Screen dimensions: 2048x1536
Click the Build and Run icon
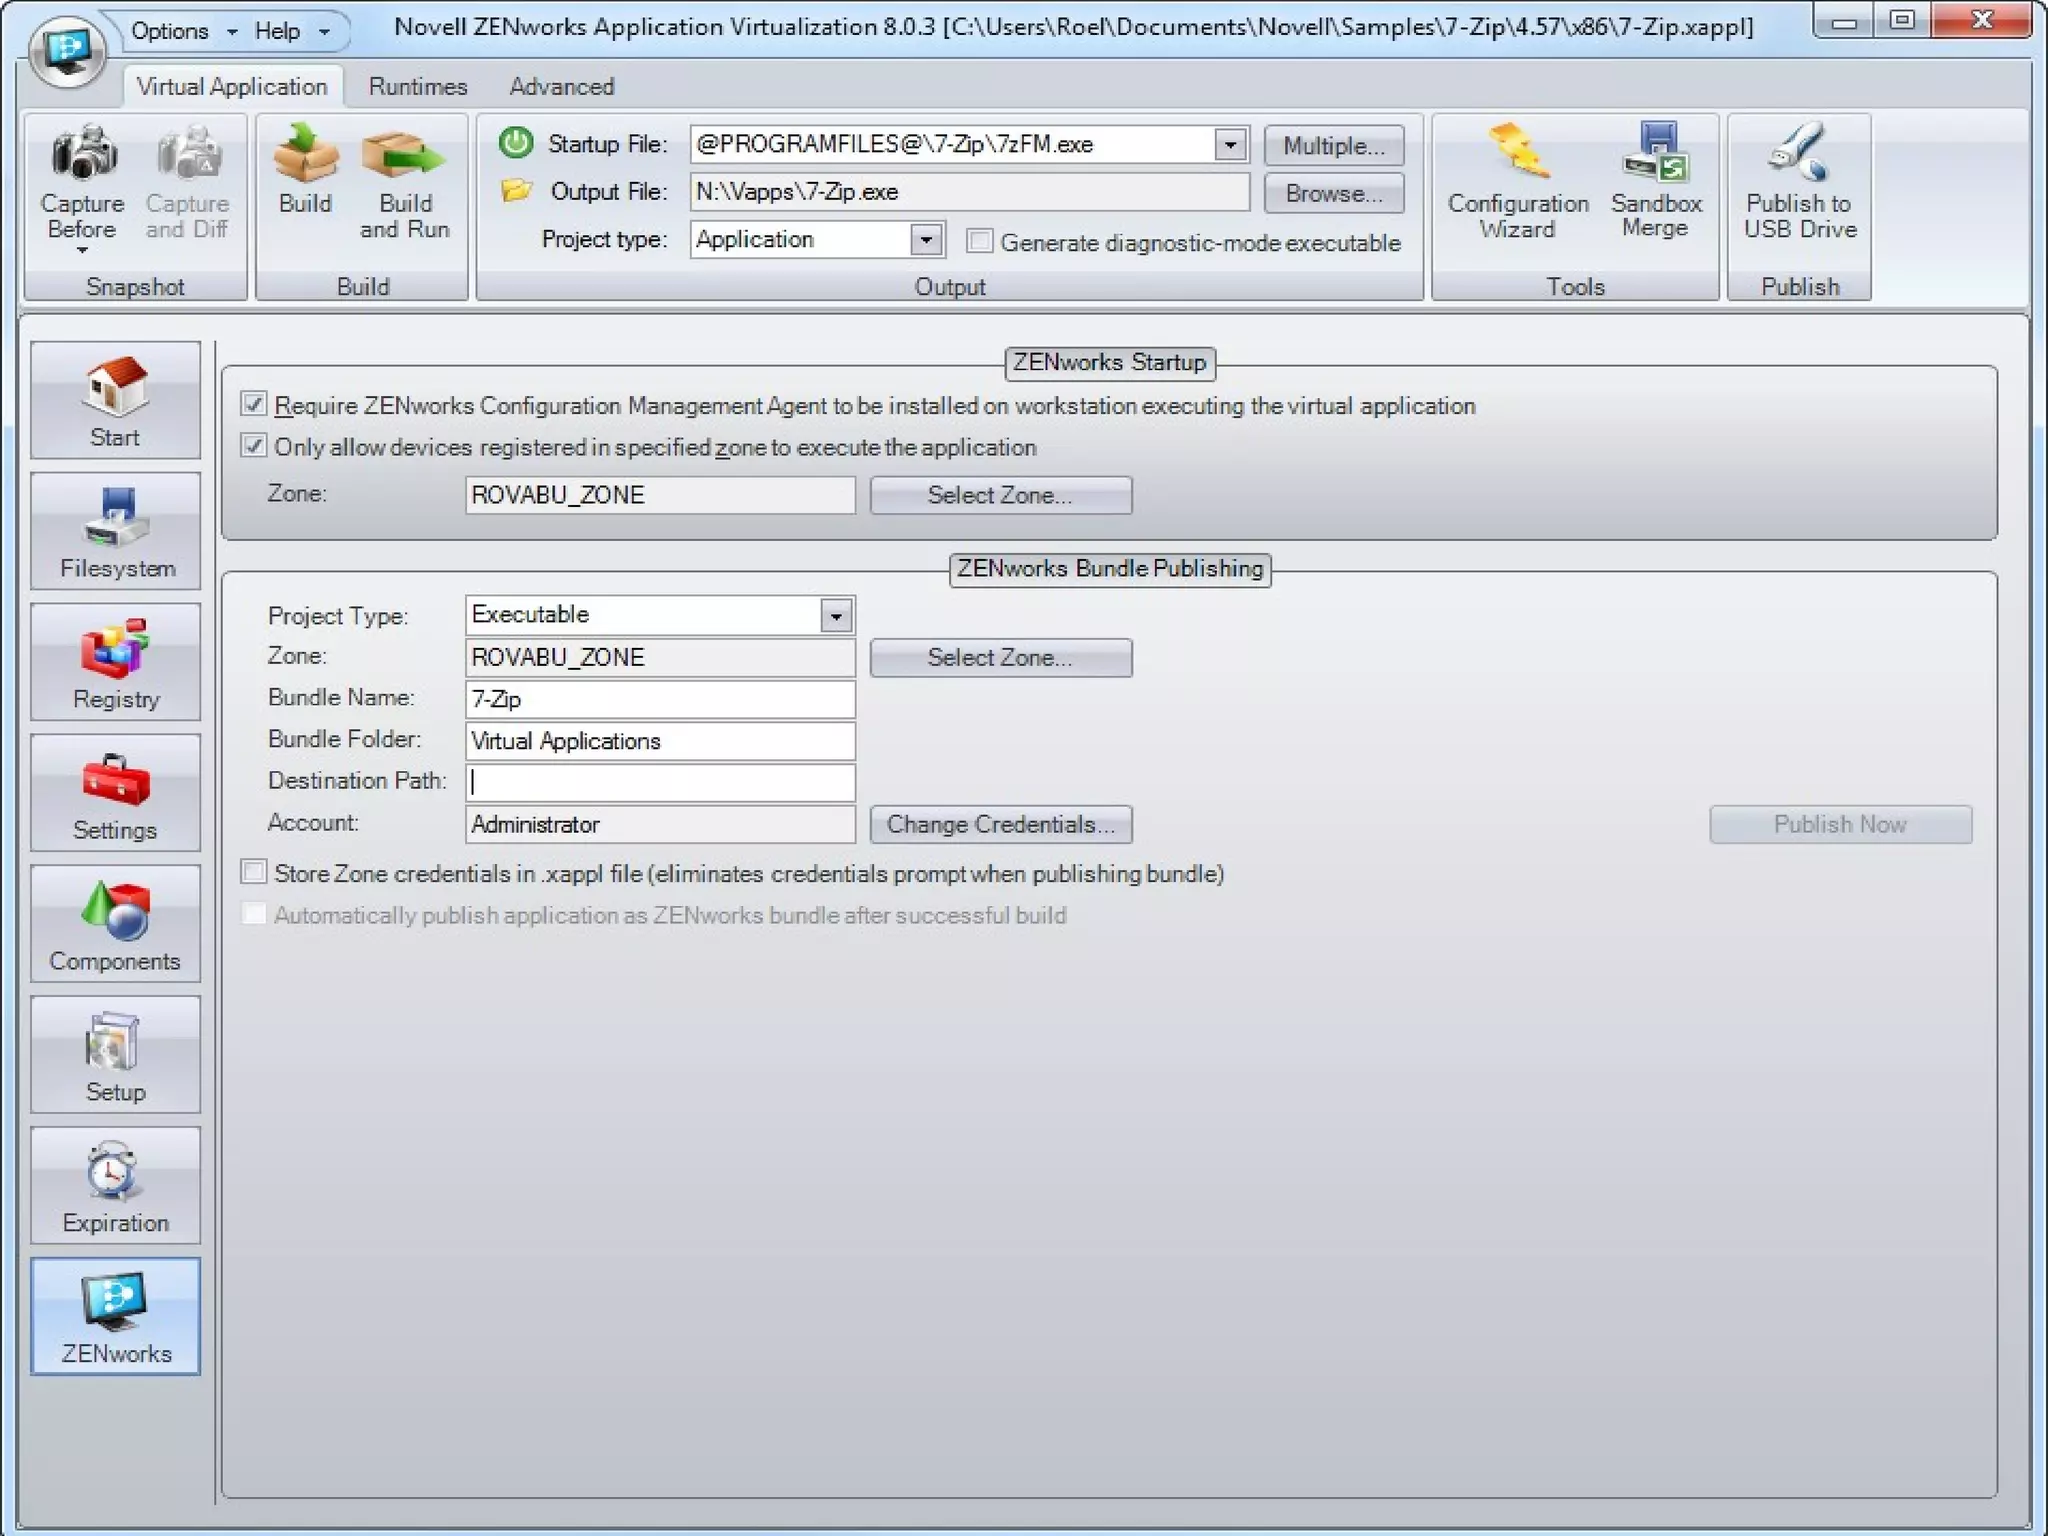point(403,155)
